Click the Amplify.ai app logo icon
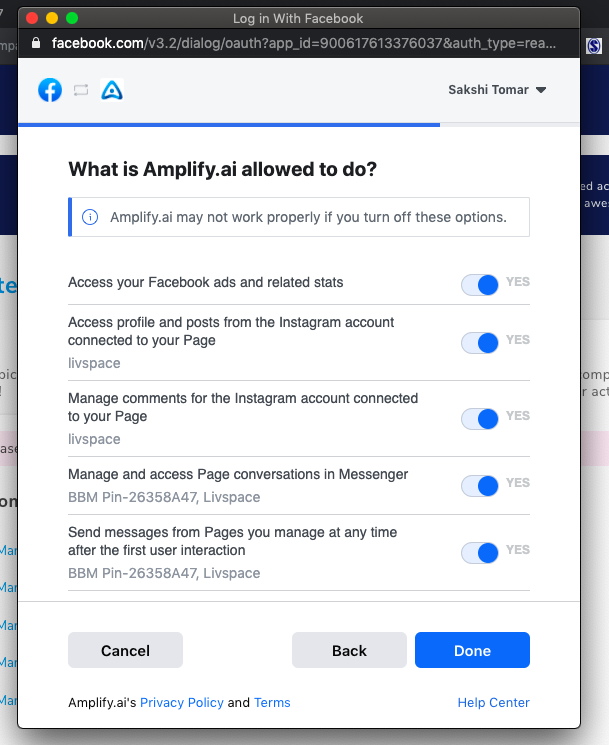Viewport: 609px width, 745px height. point(112,90)
